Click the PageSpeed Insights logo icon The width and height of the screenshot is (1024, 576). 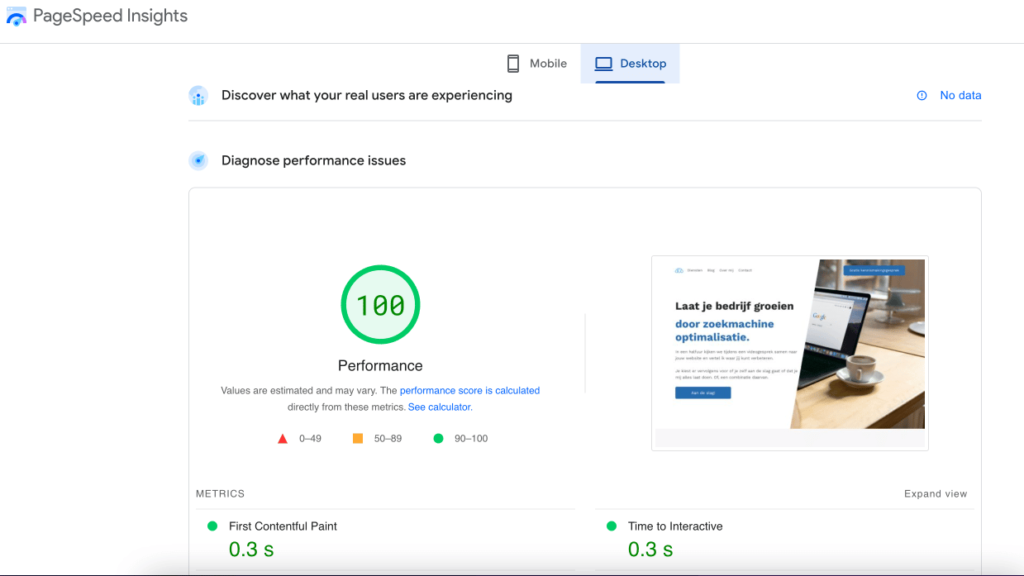tap(16, 17)
